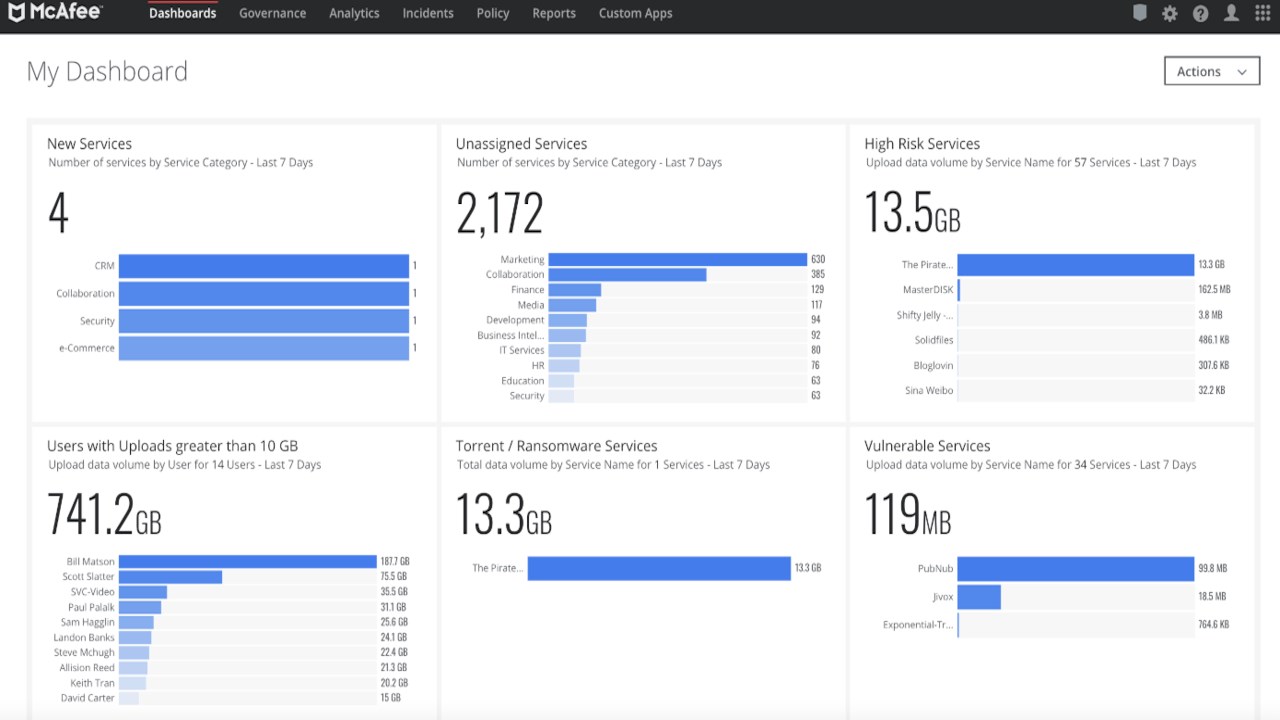Click the Jivox bar in Vulnerable Services
Image resolution: width=1280 pixels, height=720 pixels.
click(x=979, y=597)
